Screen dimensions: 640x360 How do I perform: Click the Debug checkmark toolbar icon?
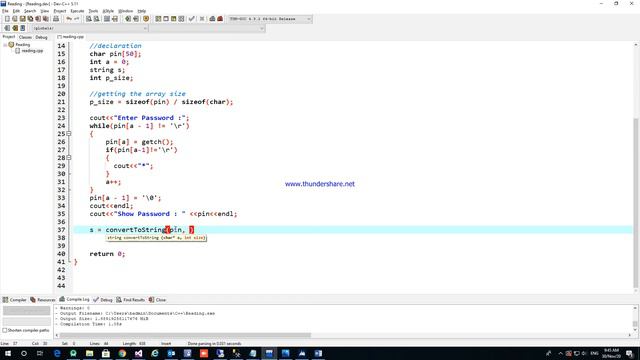click(x=191, y=19)
